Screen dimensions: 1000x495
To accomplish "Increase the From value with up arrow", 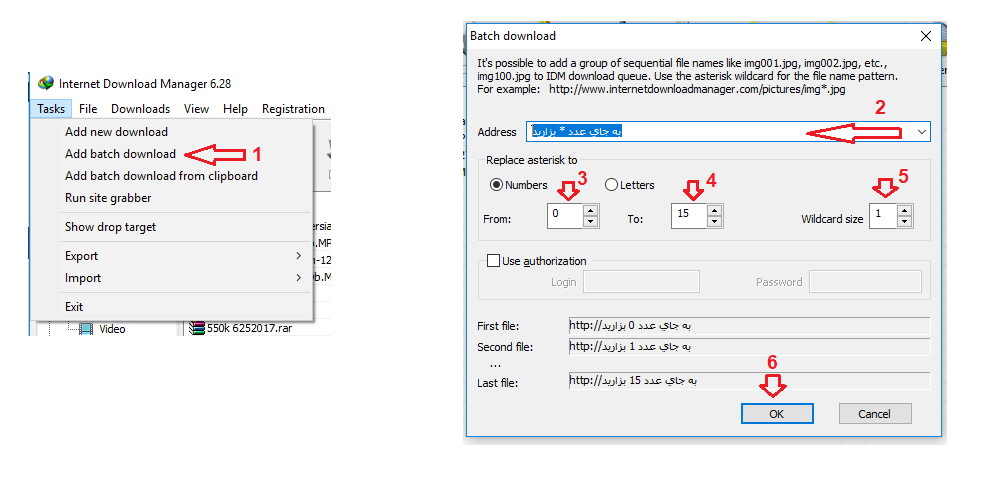I will pos(590,210).
